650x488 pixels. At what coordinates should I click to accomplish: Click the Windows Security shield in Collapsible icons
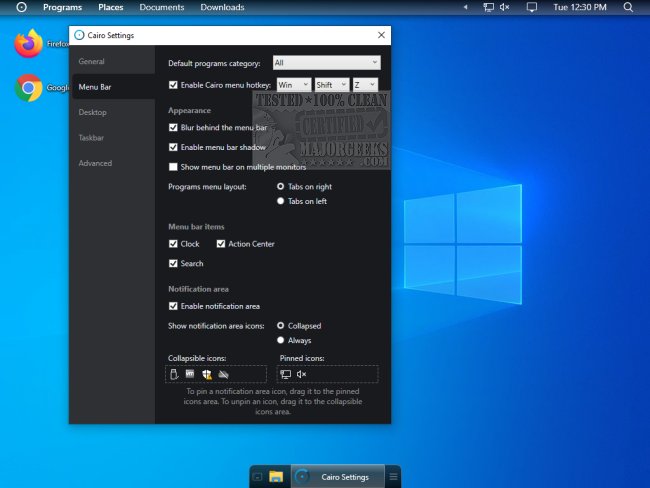[x=207, y=374]
